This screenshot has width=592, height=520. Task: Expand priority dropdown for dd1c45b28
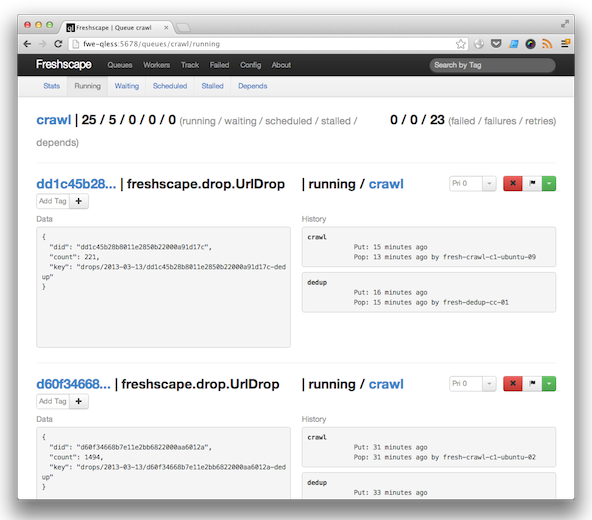pyautogui.click(x=489, y=184)
